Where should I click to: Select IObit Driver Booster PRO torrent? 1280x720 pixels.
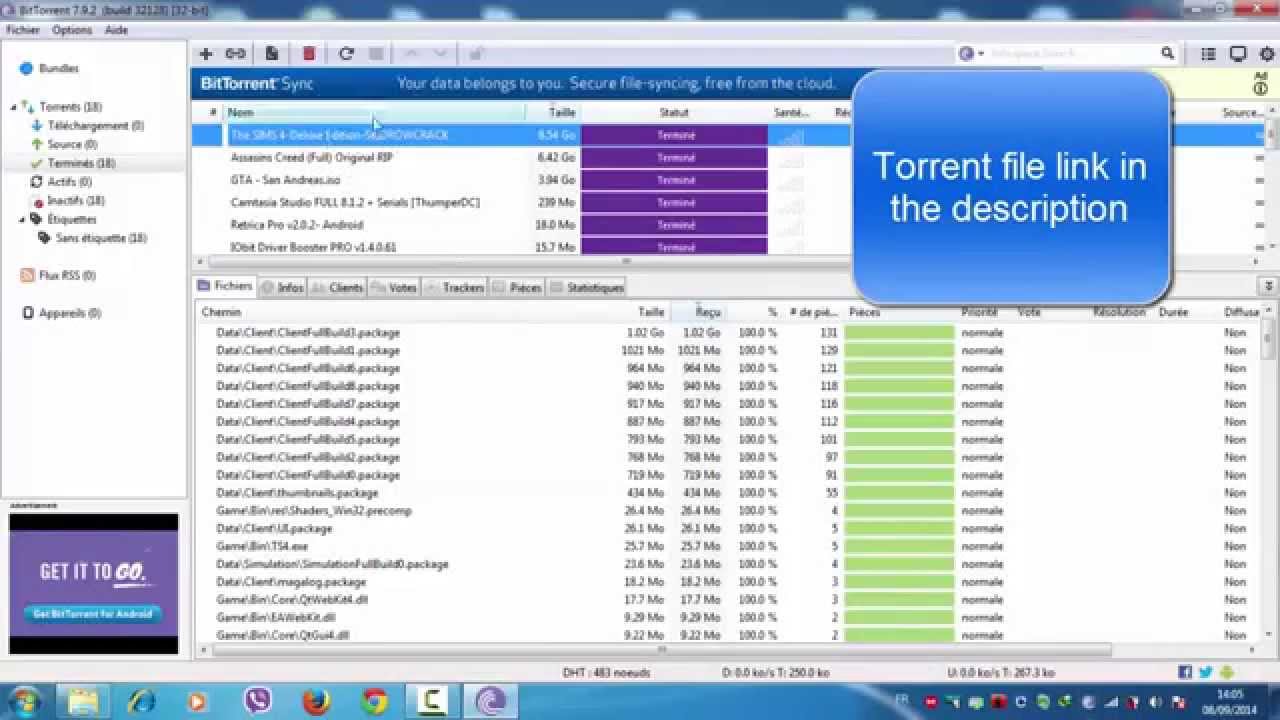pos(313,247)
